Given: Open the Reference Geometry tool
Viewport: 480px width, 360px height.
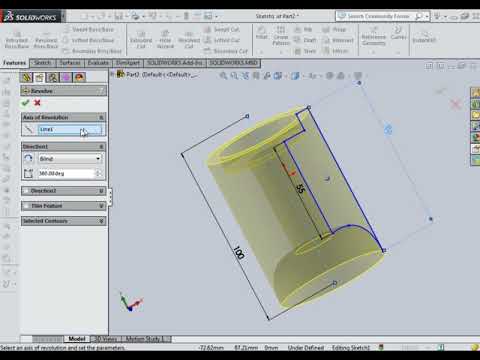Looking at the screenshot, I should tap(374, 36).
